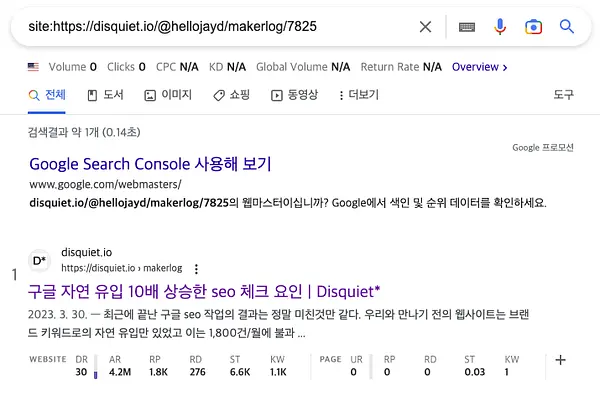Clear the search box with X icon
This screenshot has height=395, width=600.
click(x=425, y=27)
